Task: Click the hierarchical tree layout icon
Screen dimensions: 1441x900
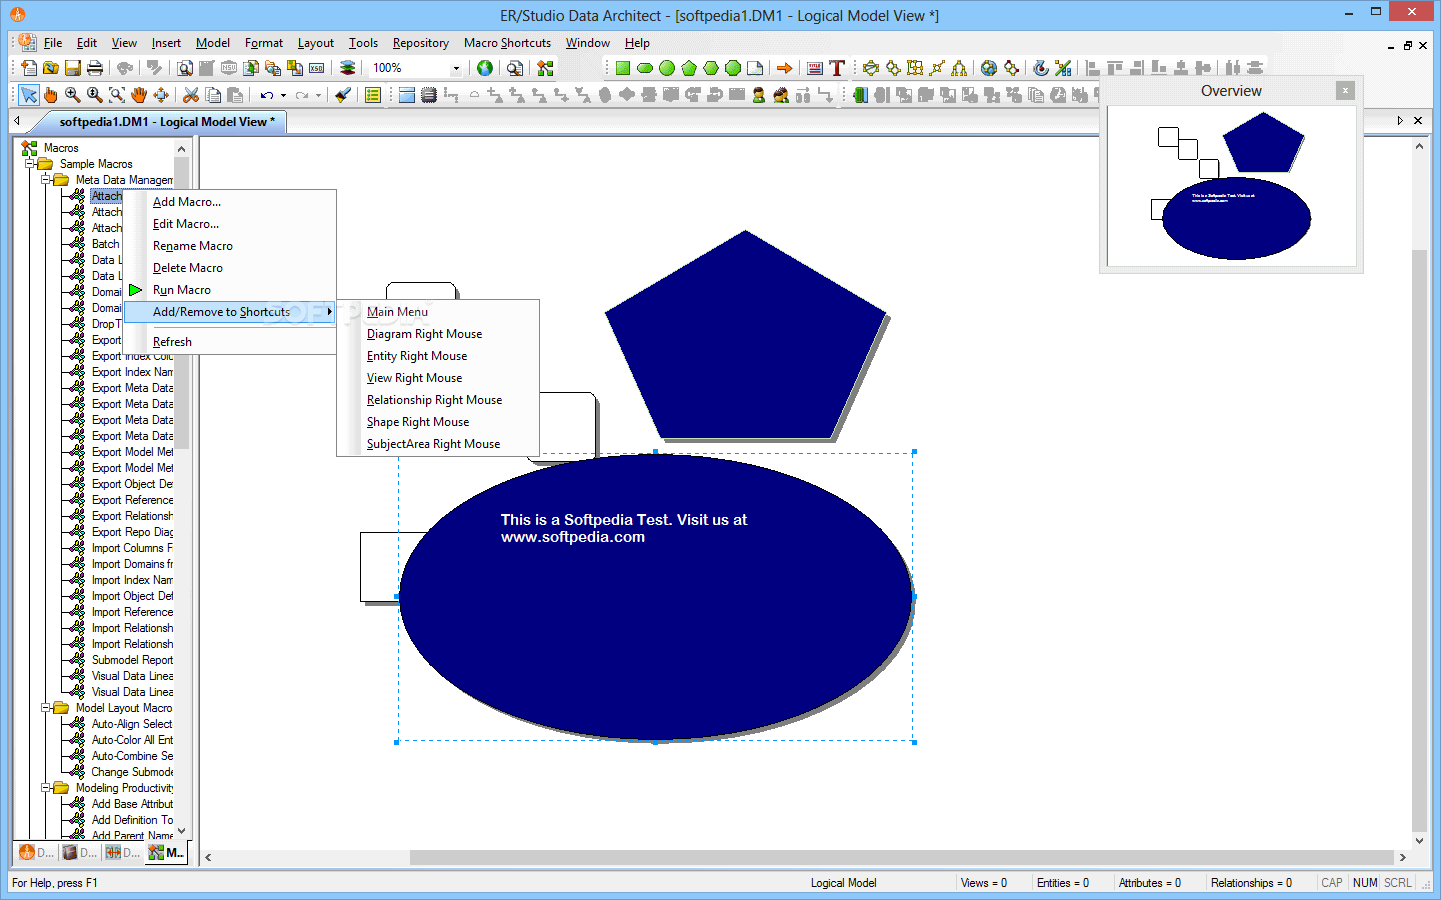Action: 959,68
